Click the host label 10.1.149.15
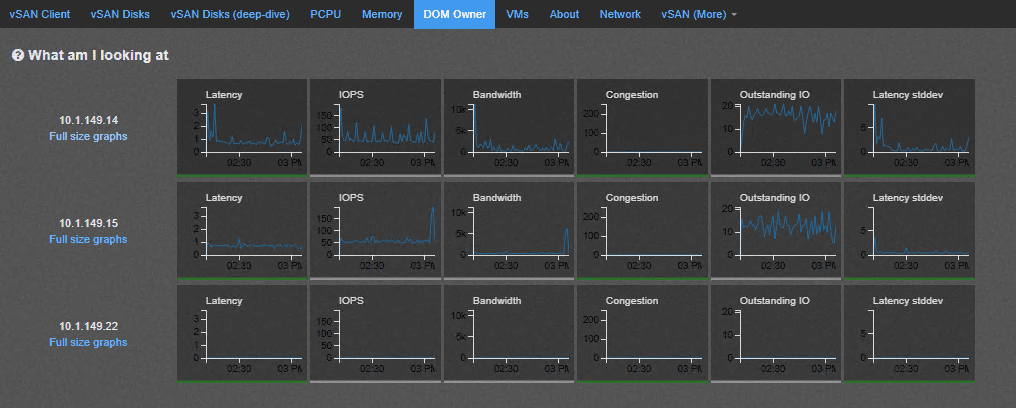Screen dimensions: 1016x408 point(88,223)
